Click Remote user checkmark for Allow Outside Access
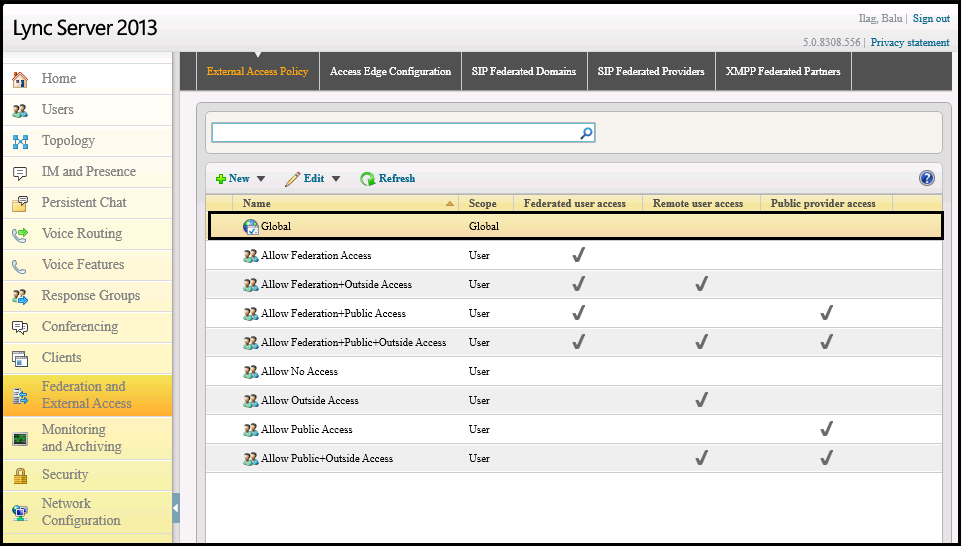Screen dimensions: 961x546 point(702,400)
